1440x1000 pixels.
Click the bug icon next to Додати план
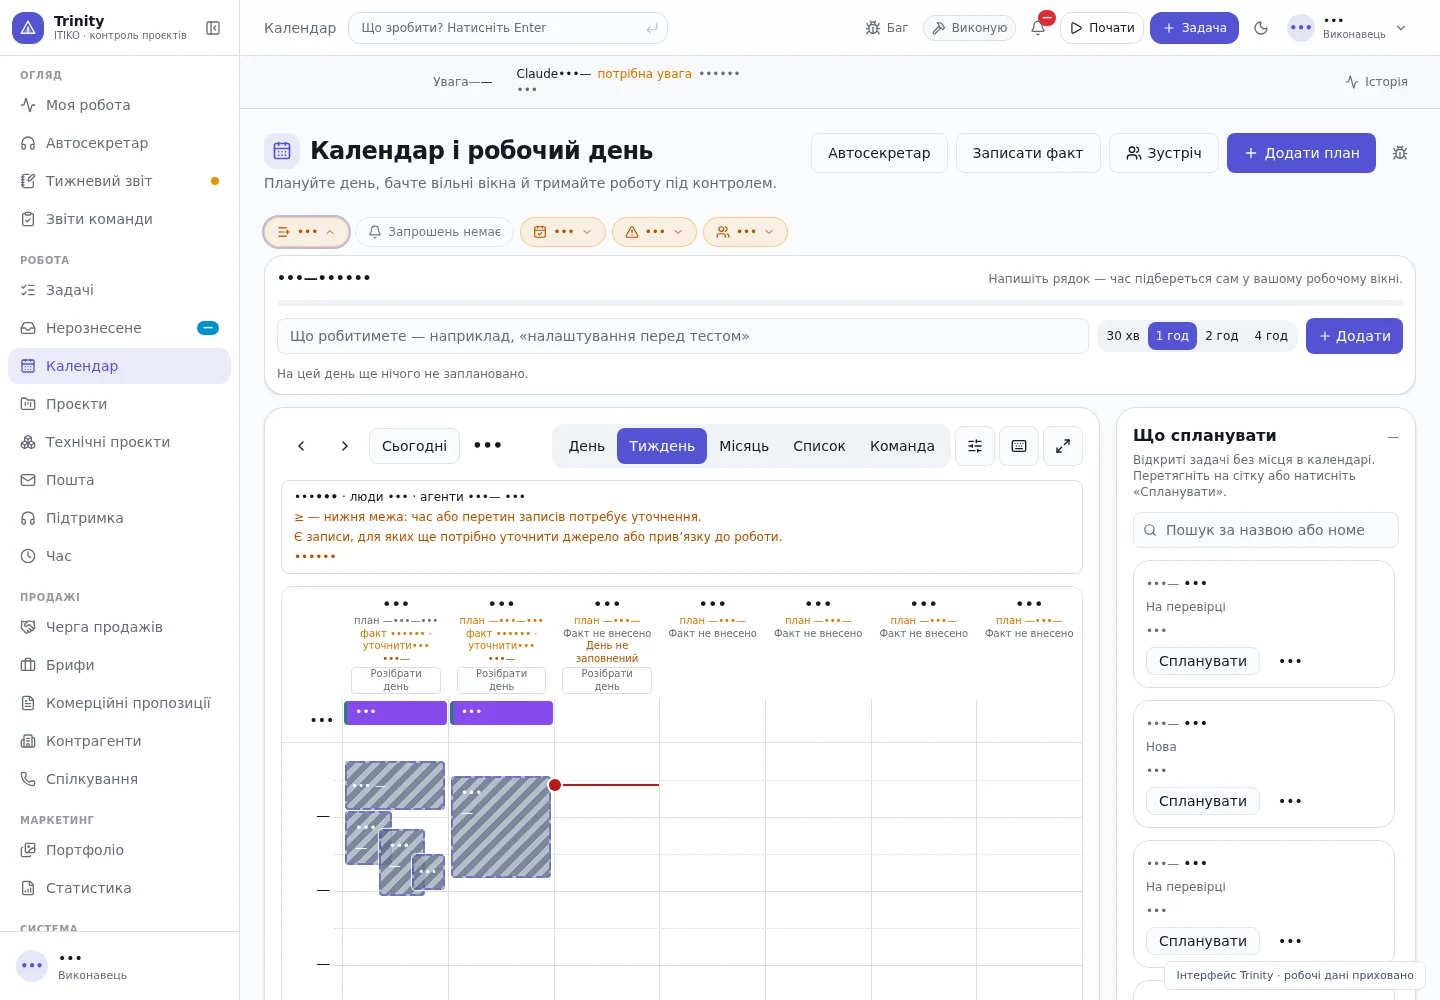click(x=1400, y=153)
